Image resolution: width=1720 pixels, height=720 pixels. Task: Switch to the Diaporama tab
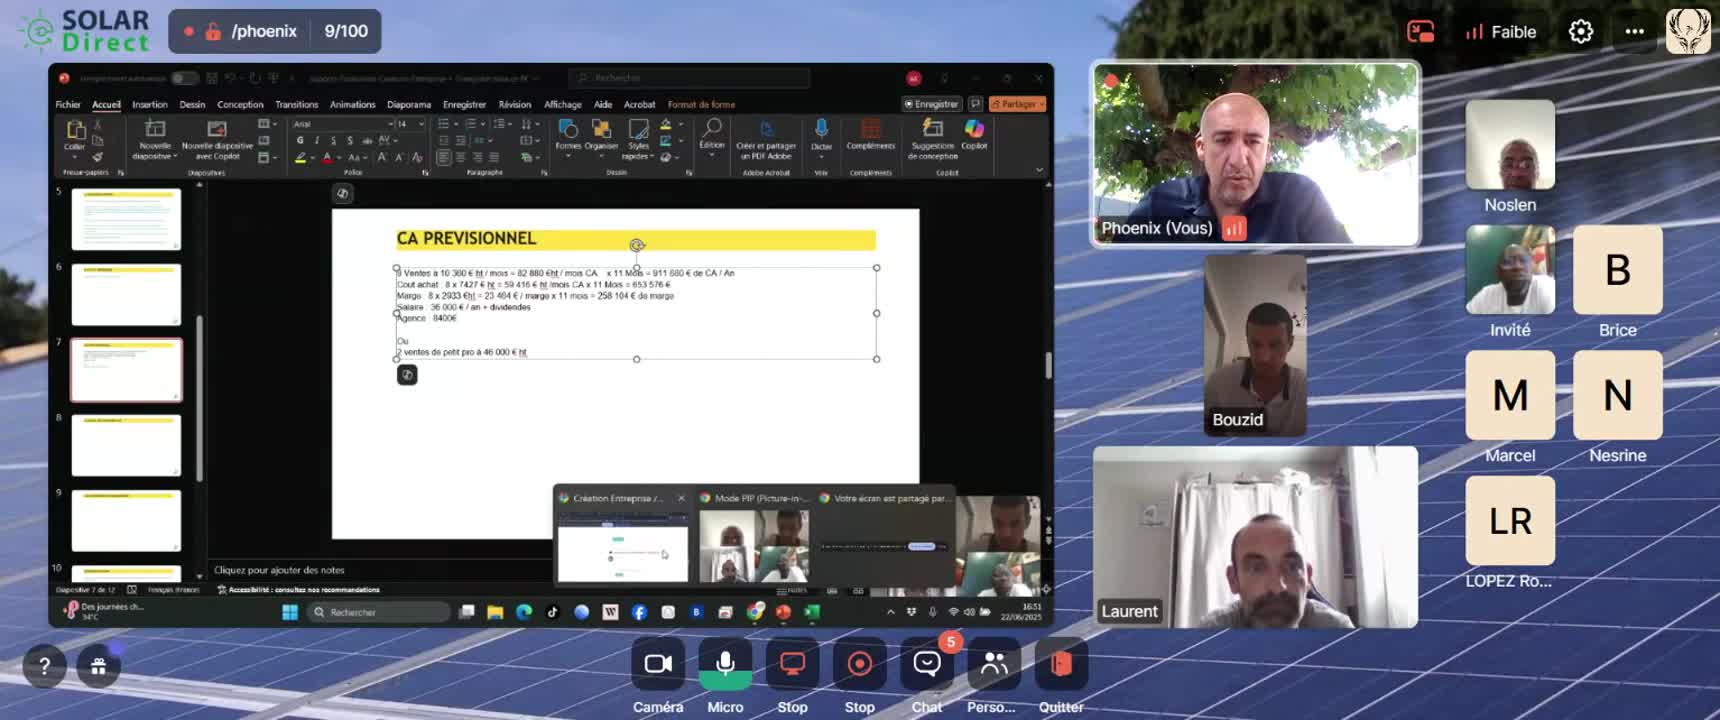[409, 104]
